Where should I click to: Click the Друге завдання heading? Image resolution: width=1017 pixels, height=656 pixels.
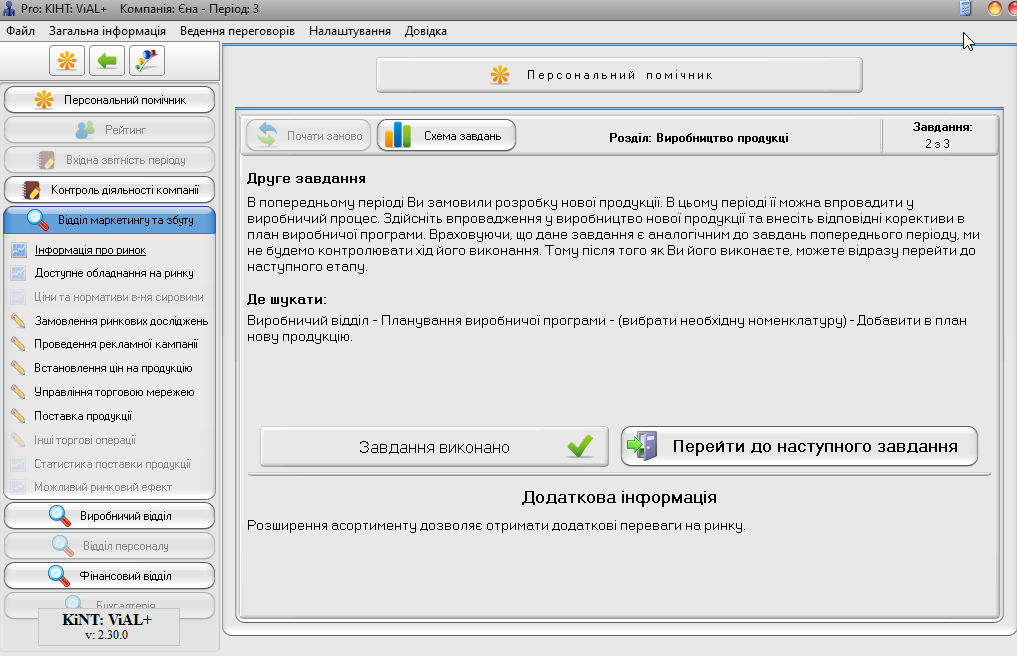click(x=306, y=178)
